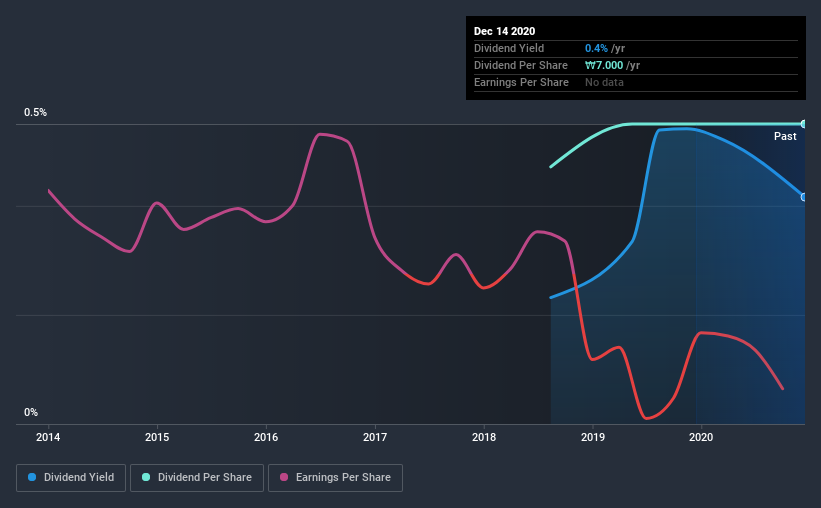
Task: Select the 2016 x-axis label
Action: [x=266, y=437]
